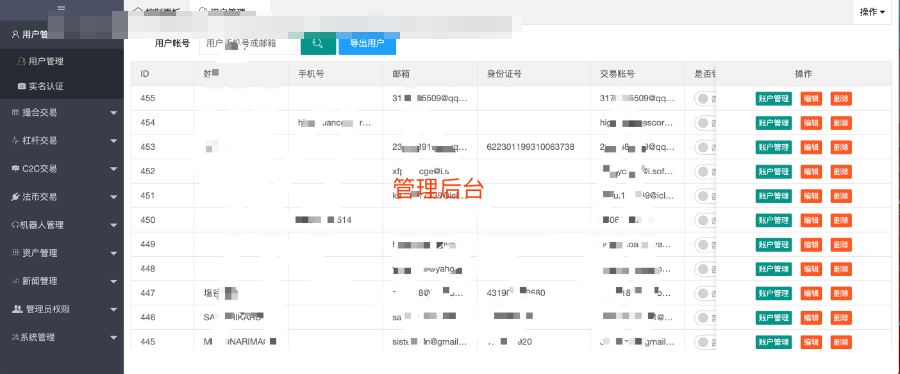Click 编辑 for user ID 451
This screenshot has height=374, width=900.
point(811,196)
